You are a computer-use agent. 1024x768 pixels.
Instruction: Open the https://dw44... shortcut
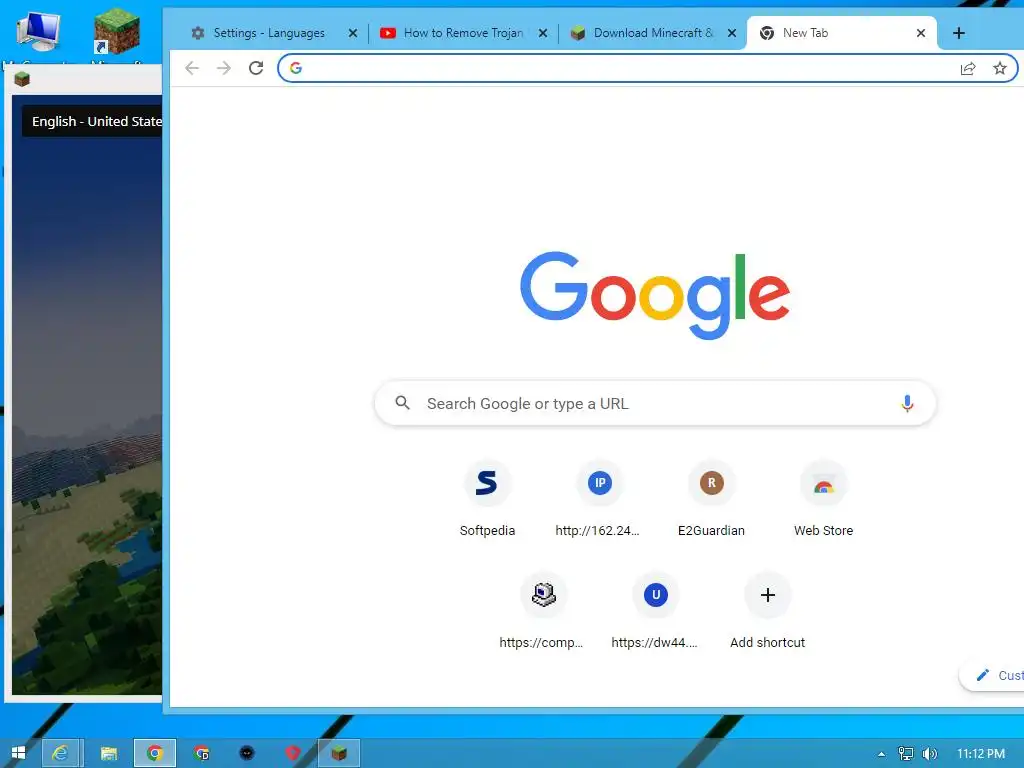click(655, 612)
